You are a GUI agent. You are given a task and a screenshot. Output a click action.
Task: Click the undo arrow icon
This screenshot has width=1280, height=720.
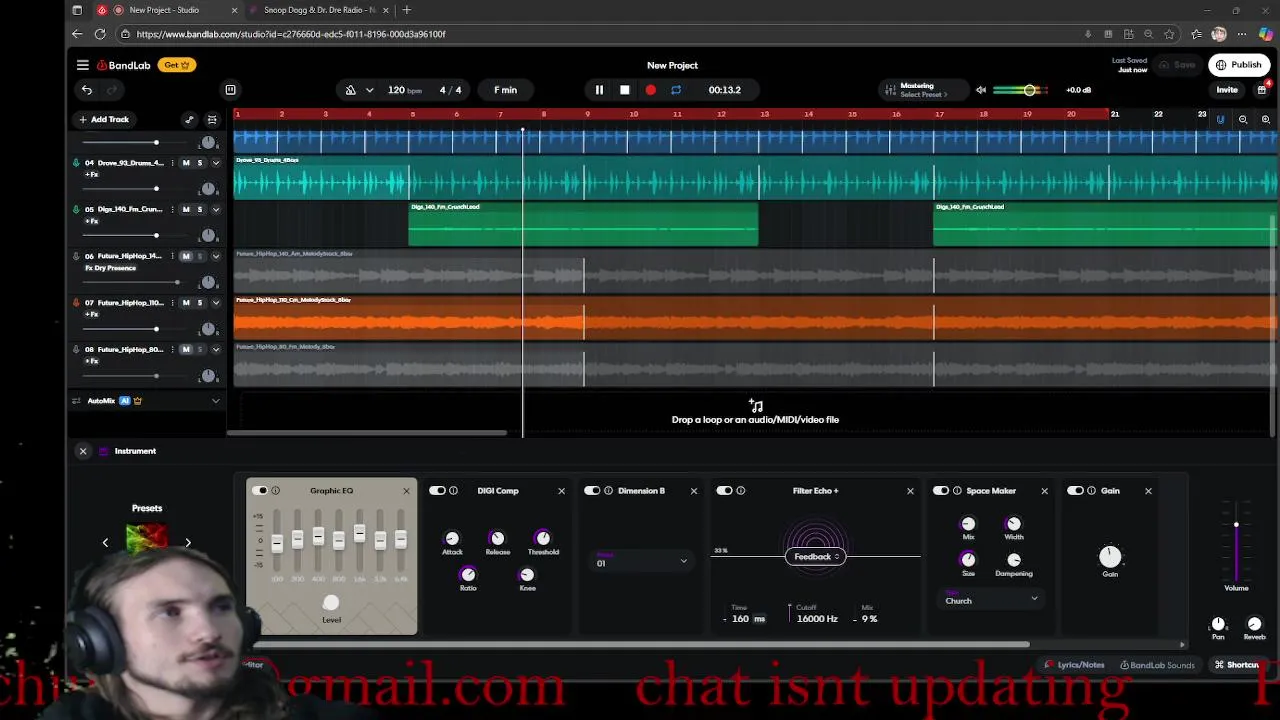87,90
